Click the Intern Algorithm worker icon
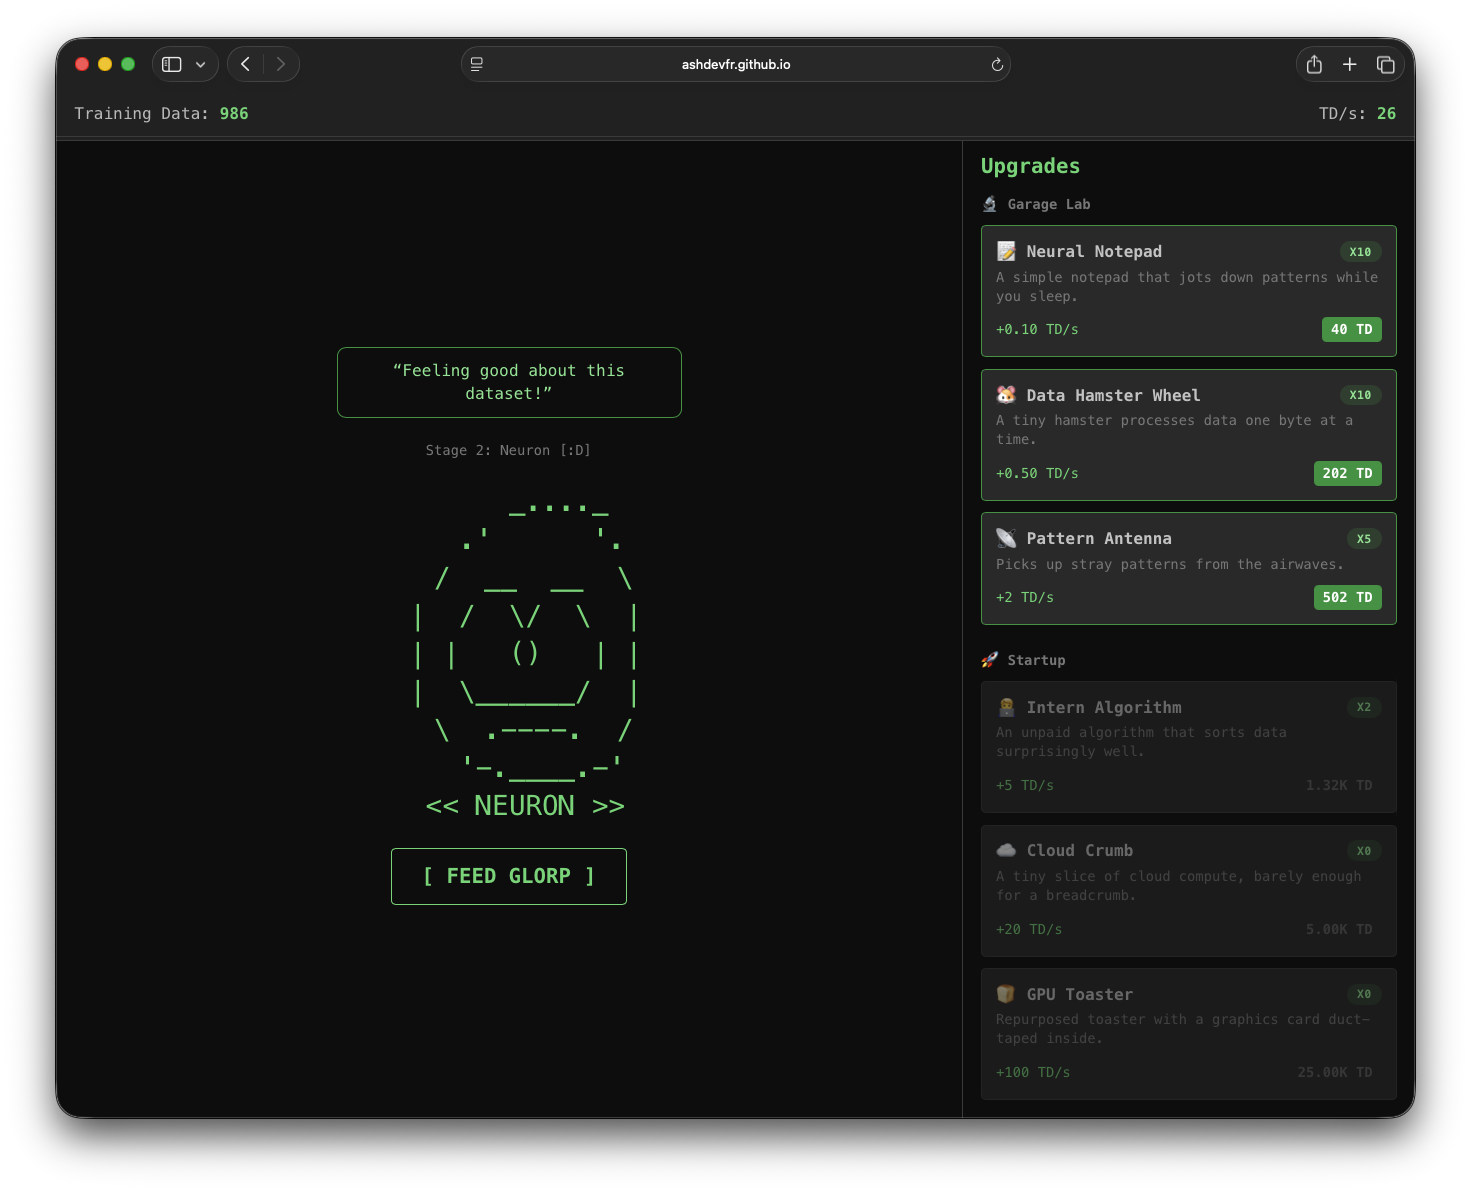The height and width of the screenshot is (1192, 1471). 1006,708
